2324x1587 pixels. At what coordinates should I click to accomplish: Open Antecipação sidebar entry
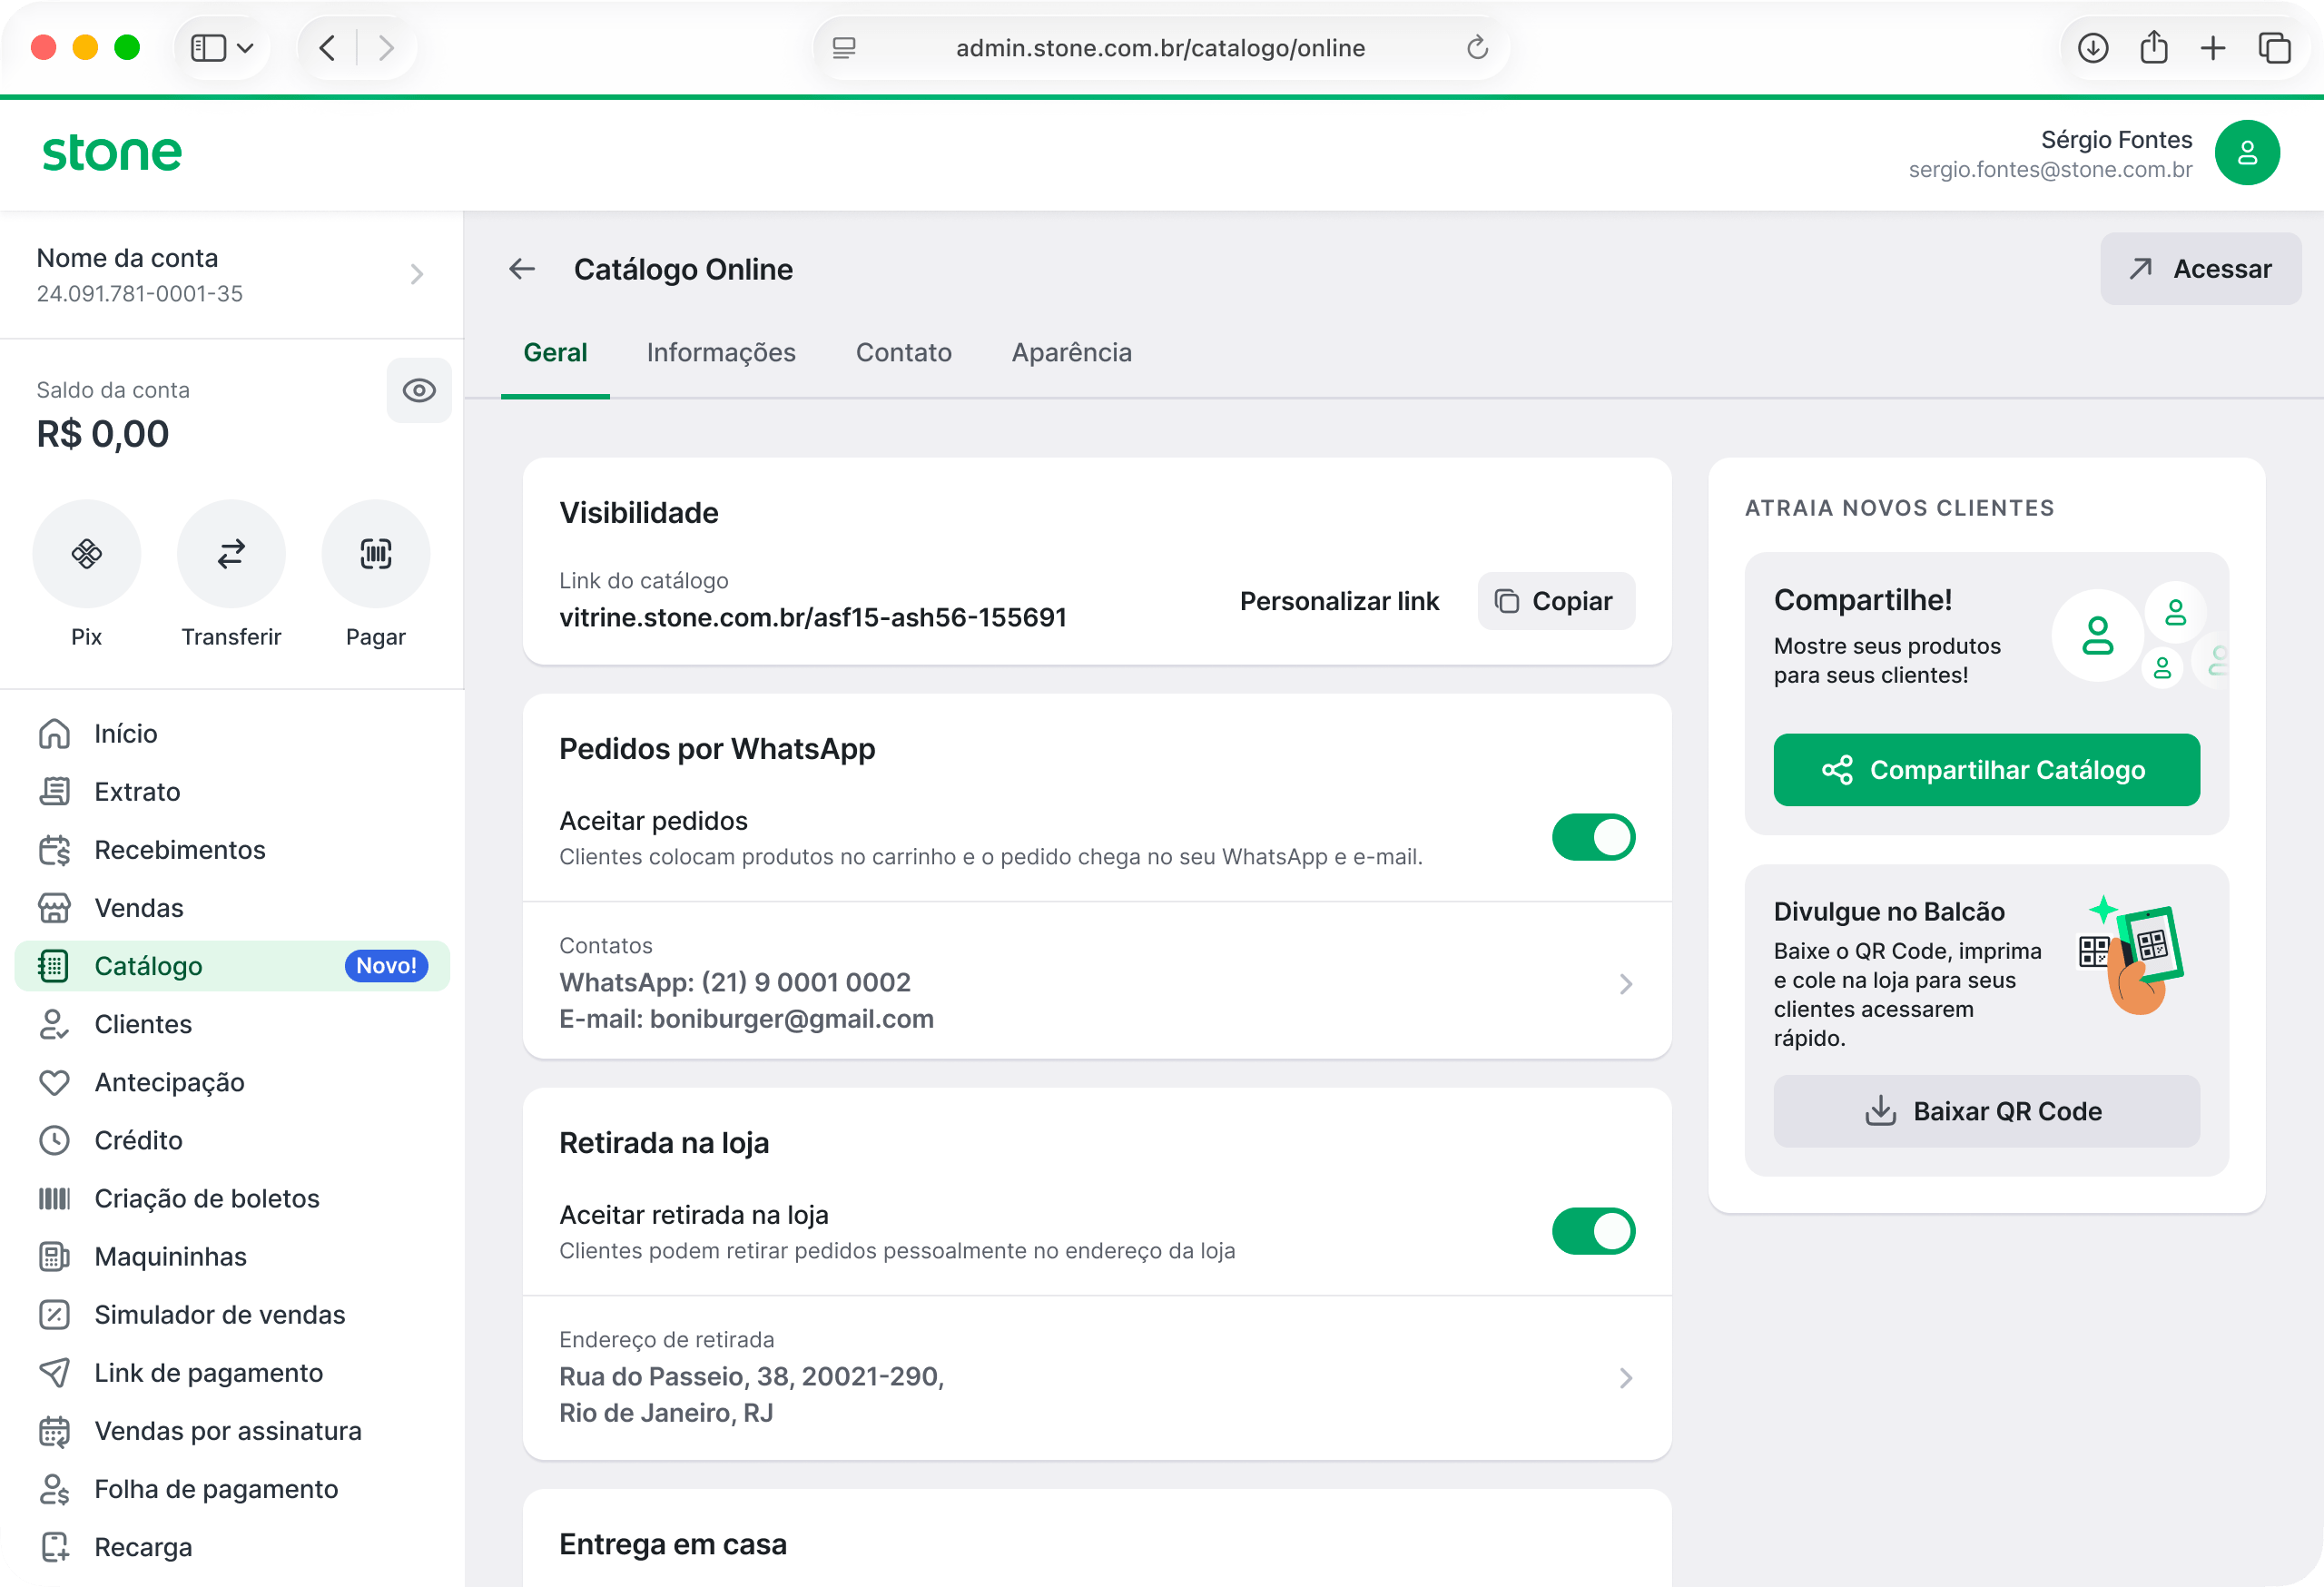pyautogui.click(x=232, y=1081)
